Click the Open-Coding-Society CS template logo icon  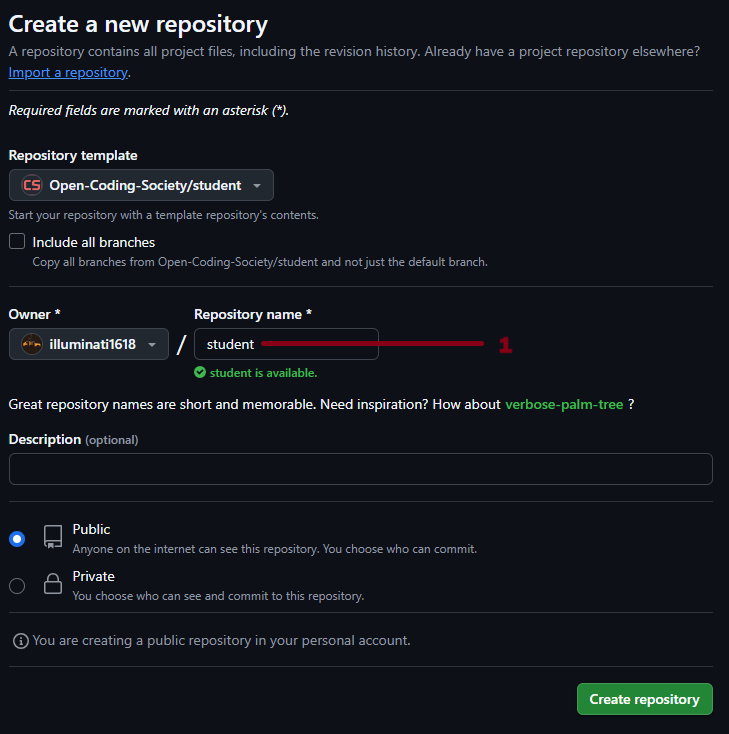coord(32,185)
